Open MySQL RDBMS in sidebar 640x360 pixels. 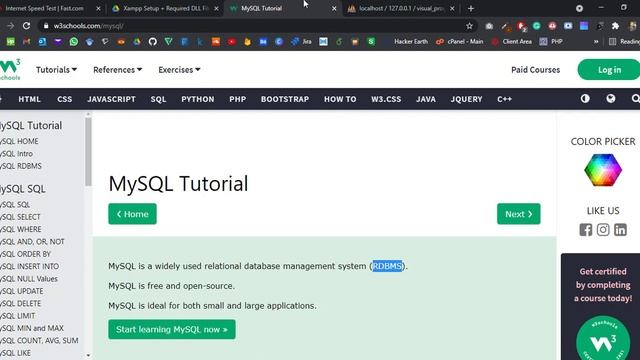(x=21, y=166)
